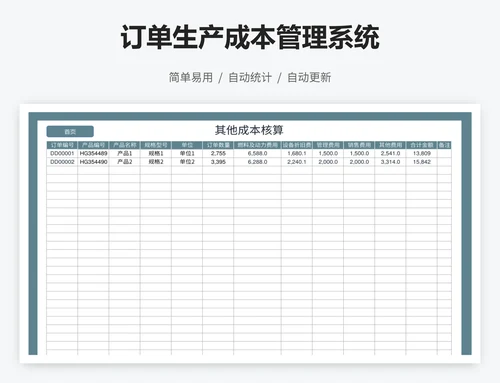Image resolution: width=500 pixels, height=383 pixels.
Task: Select the 订单编号 column header
Action: pyautogui.click(x=62, y=145)
